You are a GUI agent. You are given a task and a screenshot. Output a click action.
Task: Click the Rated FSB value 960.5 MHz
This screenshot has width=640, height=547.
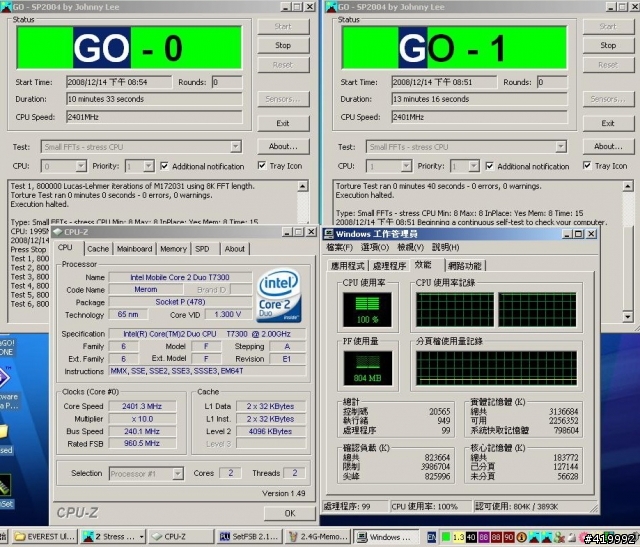(142, 443)
